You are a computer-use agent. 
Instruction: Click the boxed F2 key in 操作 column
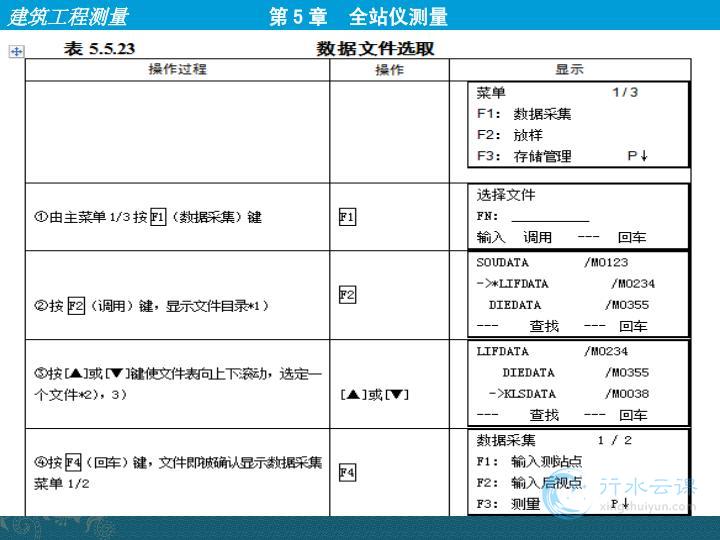pyautogui.click(x=347, y=295)
